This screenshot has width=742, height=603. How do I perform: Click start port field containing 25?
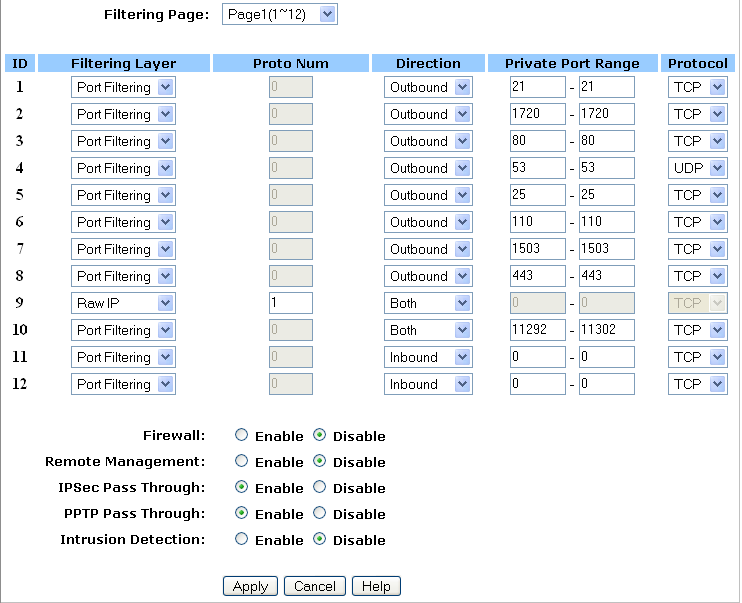pyautogui.click(x=538, y=195)
